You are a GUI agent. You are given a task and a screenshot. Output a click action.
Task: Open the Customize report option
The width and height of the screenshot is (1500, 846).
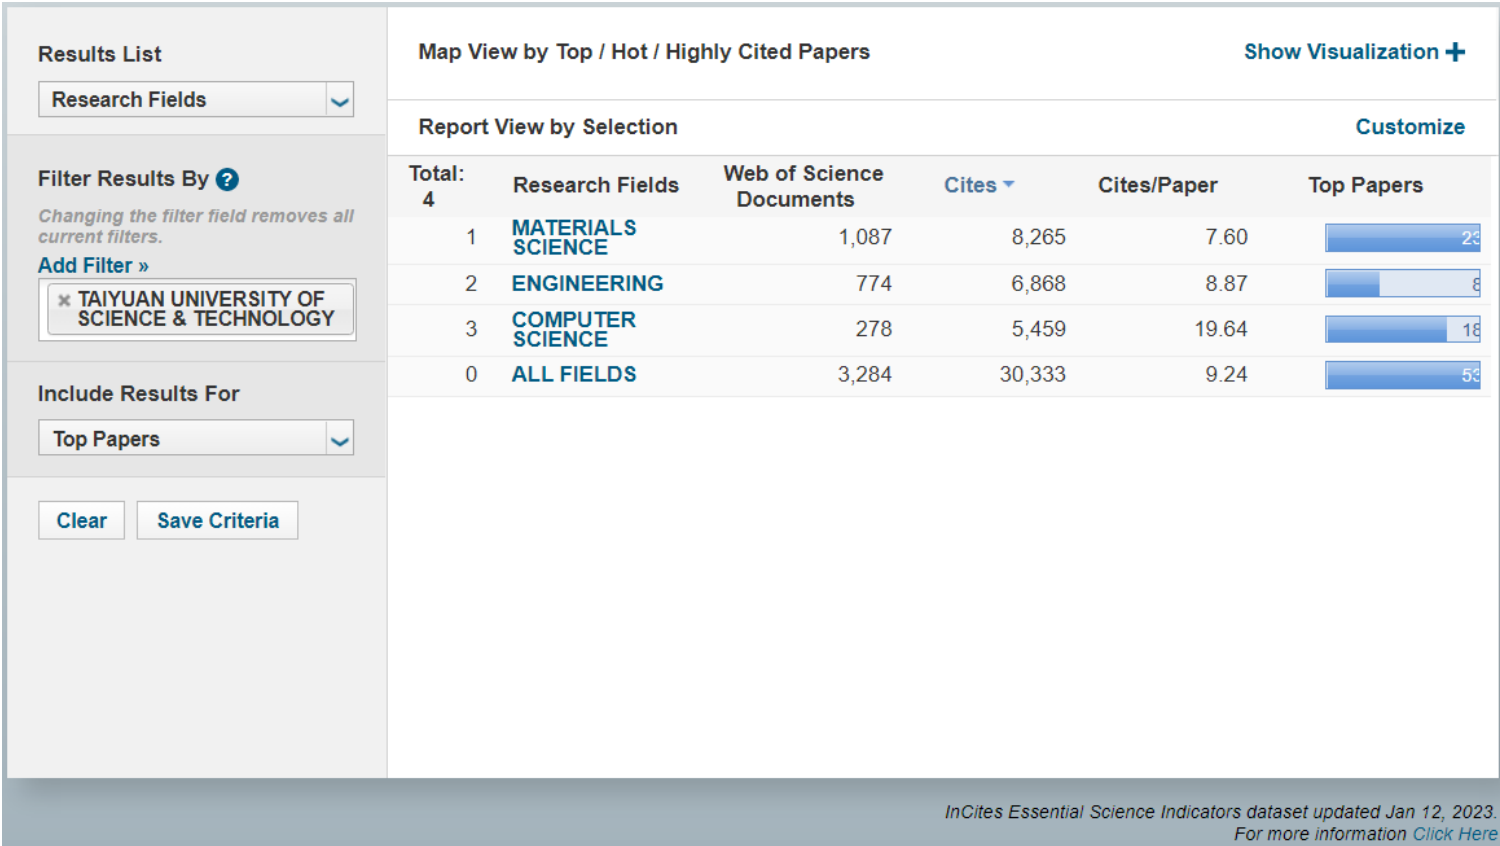[1409, 127]
